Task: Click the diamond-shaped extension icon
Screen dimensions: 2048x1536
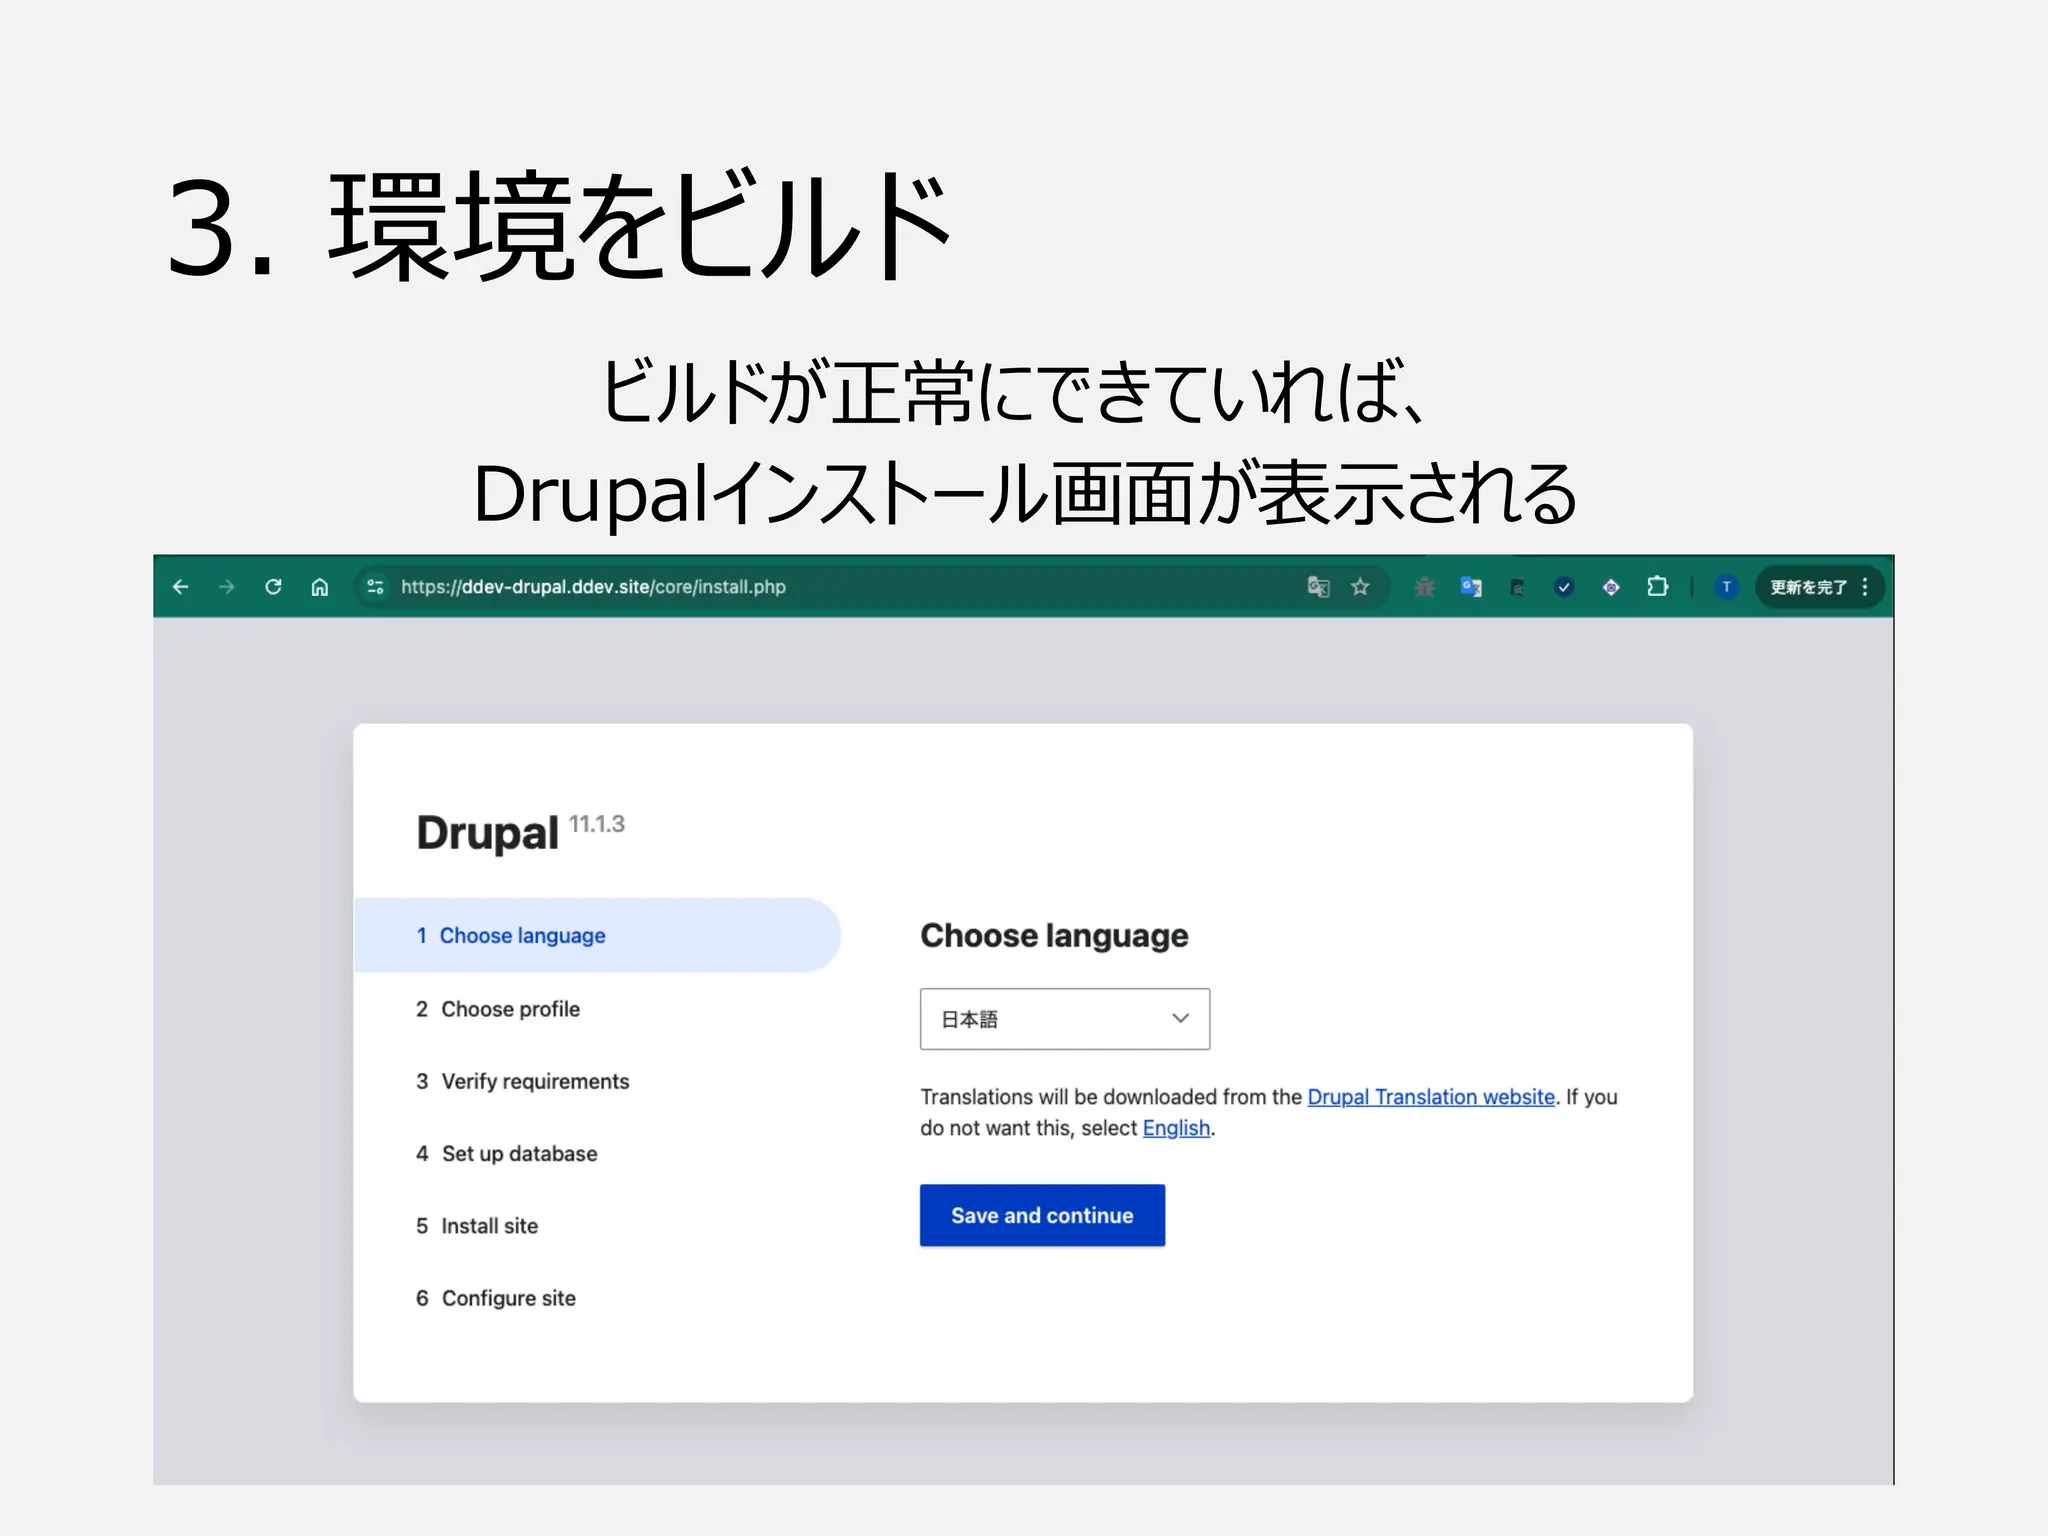Action: tap(1611, 587)
